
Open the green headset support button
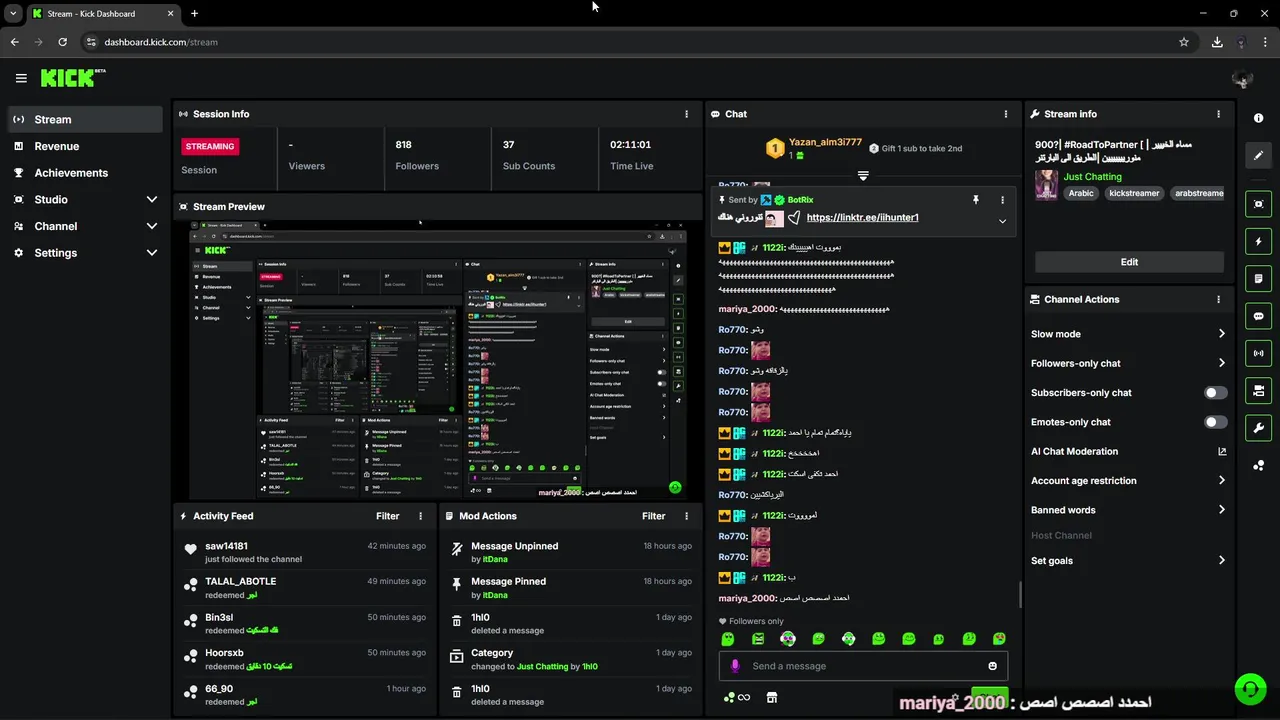[x=1250, y=689]
